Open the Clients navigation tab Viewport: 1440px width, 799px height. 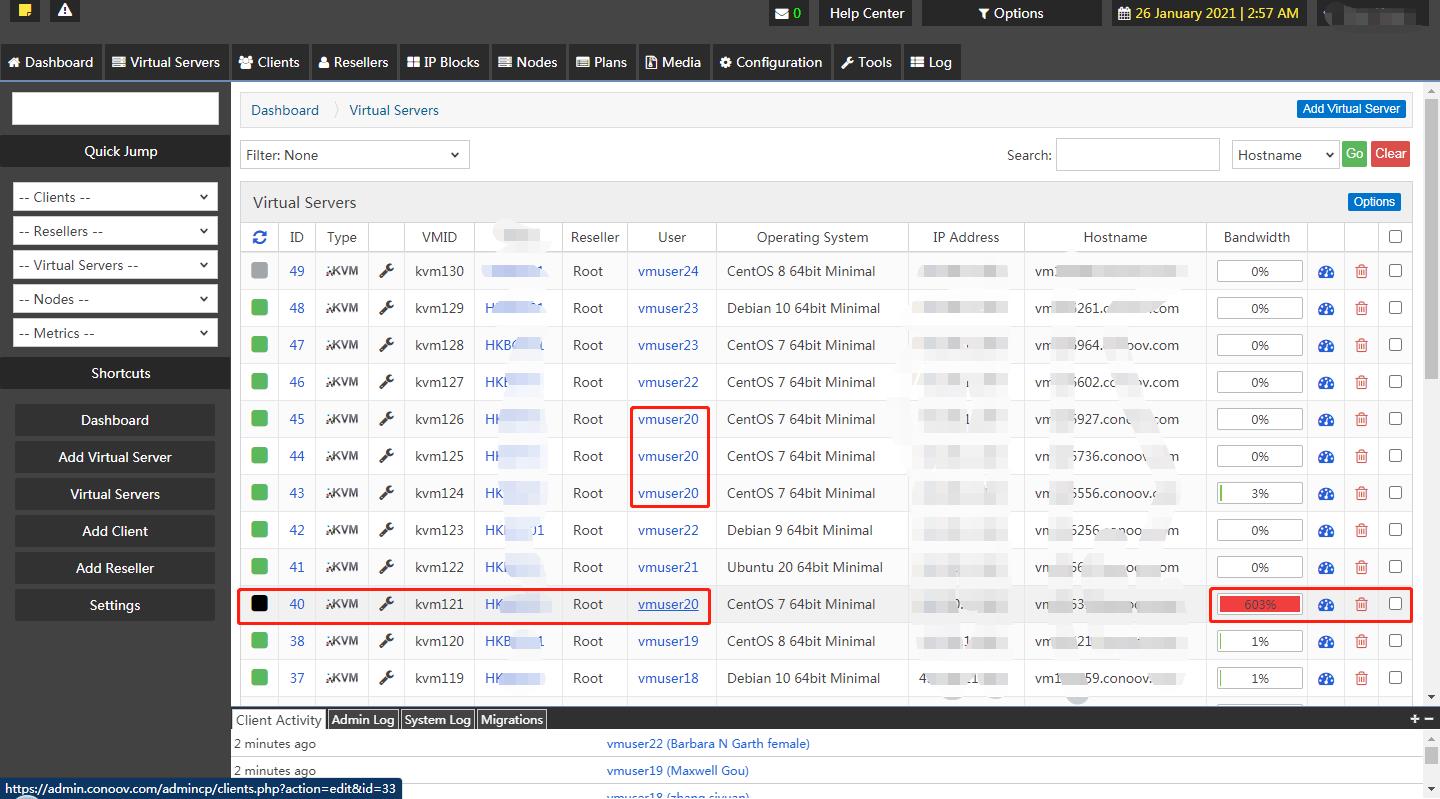coord(269,62)
